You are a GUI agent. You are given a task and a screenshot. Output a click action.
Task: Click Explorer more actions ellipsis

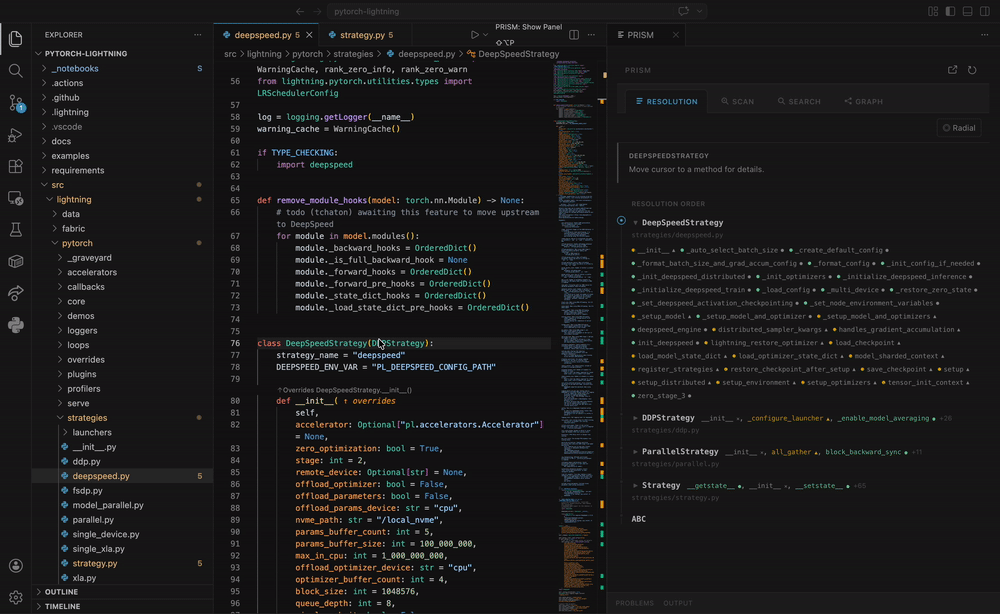(x=198, y=35)
